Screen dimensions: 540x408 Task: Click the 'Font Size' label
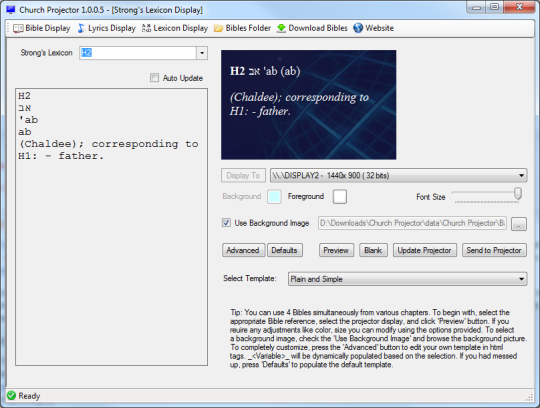click(x=430, y=197)
